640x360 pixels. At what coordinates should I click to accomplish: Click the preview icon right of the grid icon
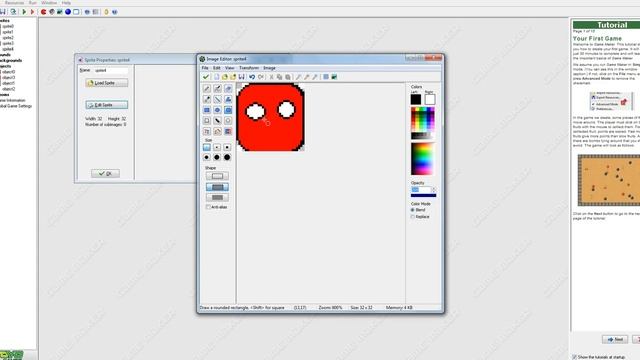pyautogui.click(x=334, y=77)
